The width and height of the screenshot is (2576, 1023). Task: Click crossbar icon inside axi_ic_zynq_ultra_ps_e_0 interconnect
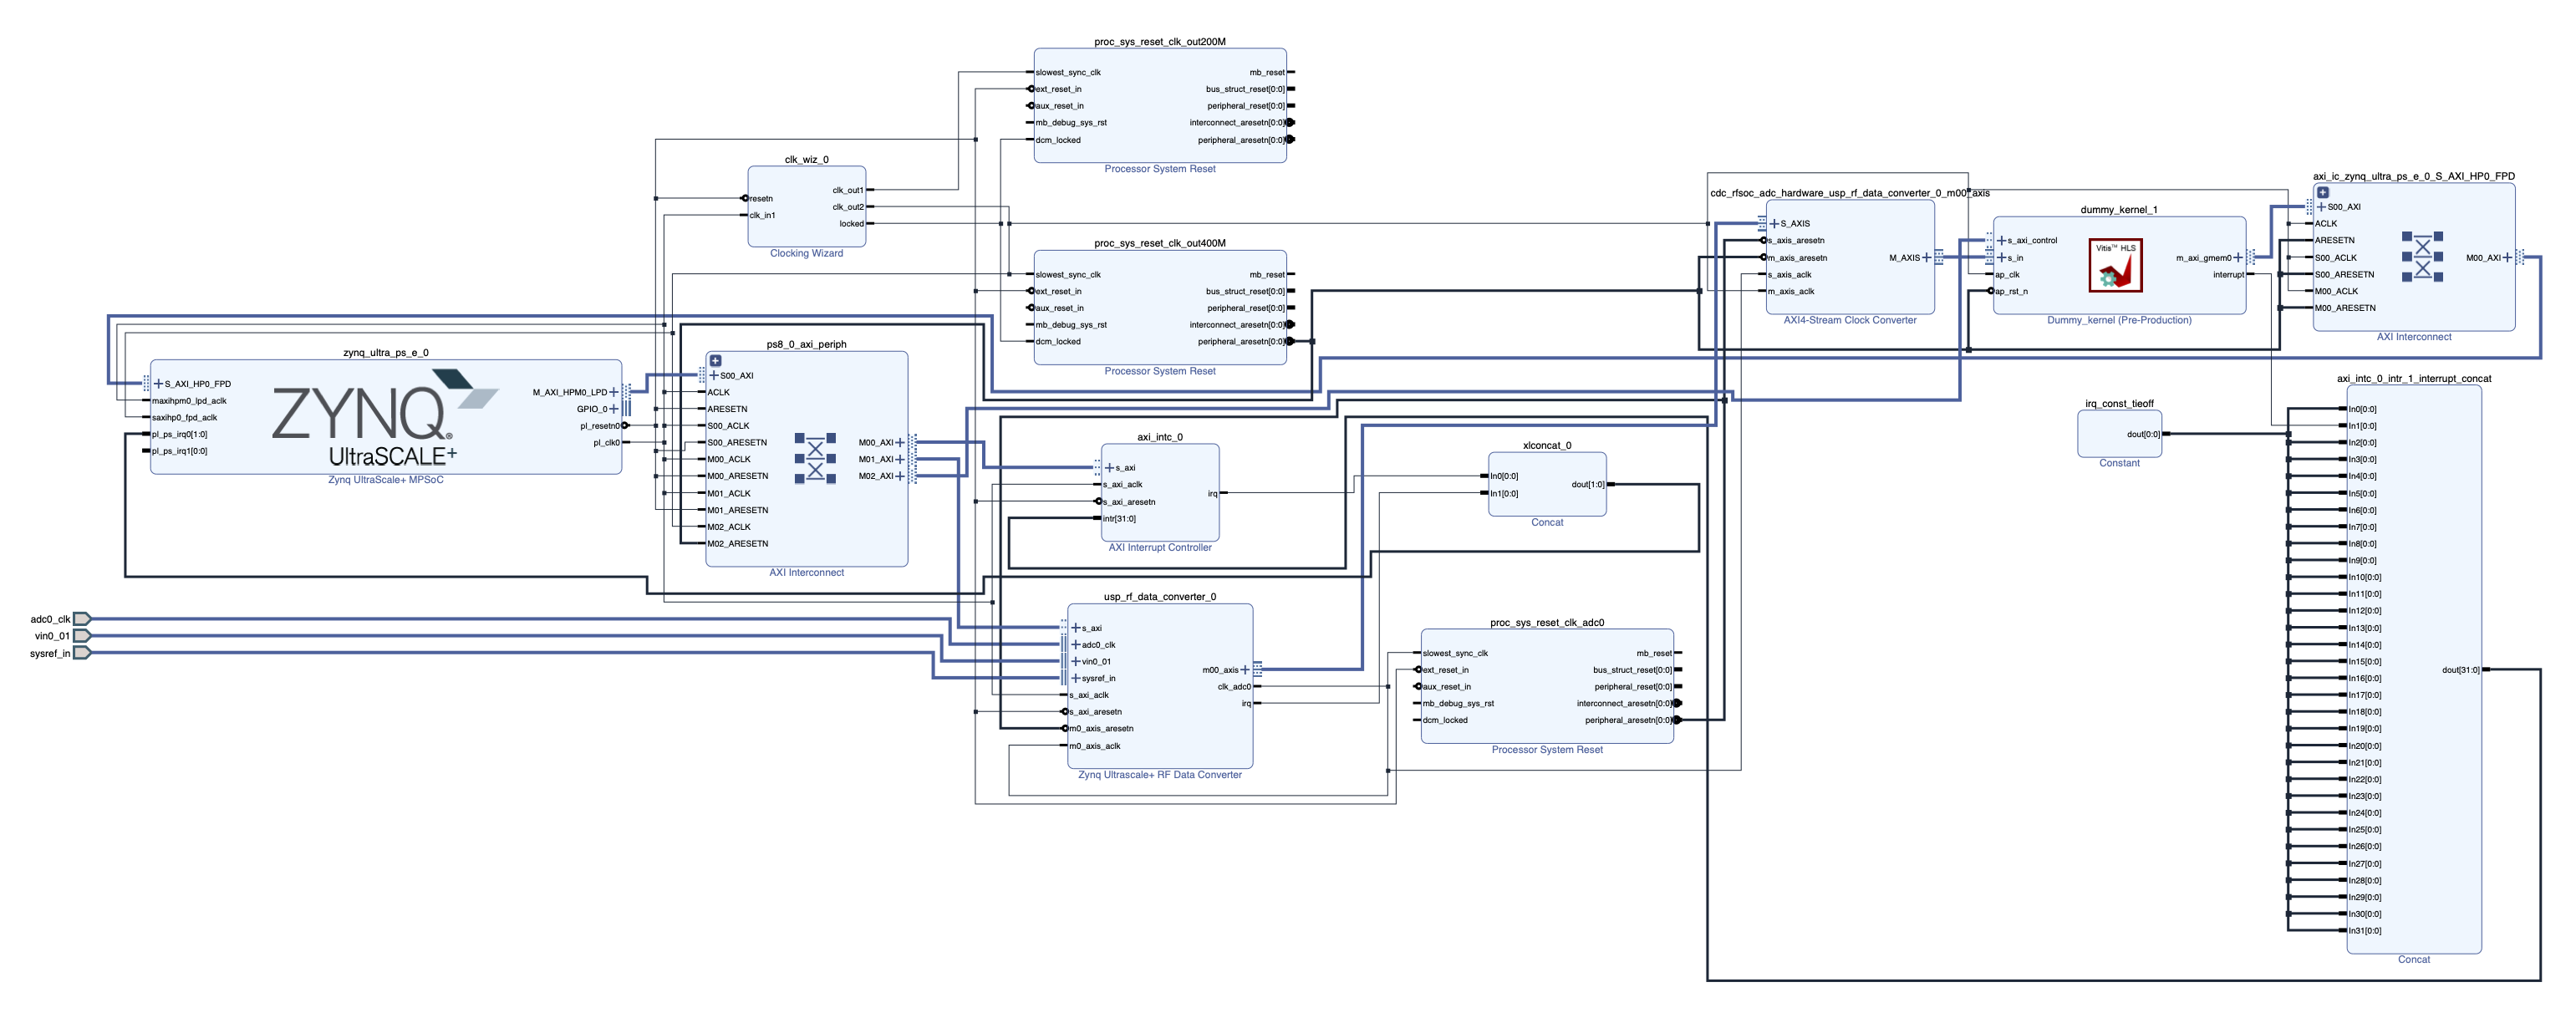2422,257
